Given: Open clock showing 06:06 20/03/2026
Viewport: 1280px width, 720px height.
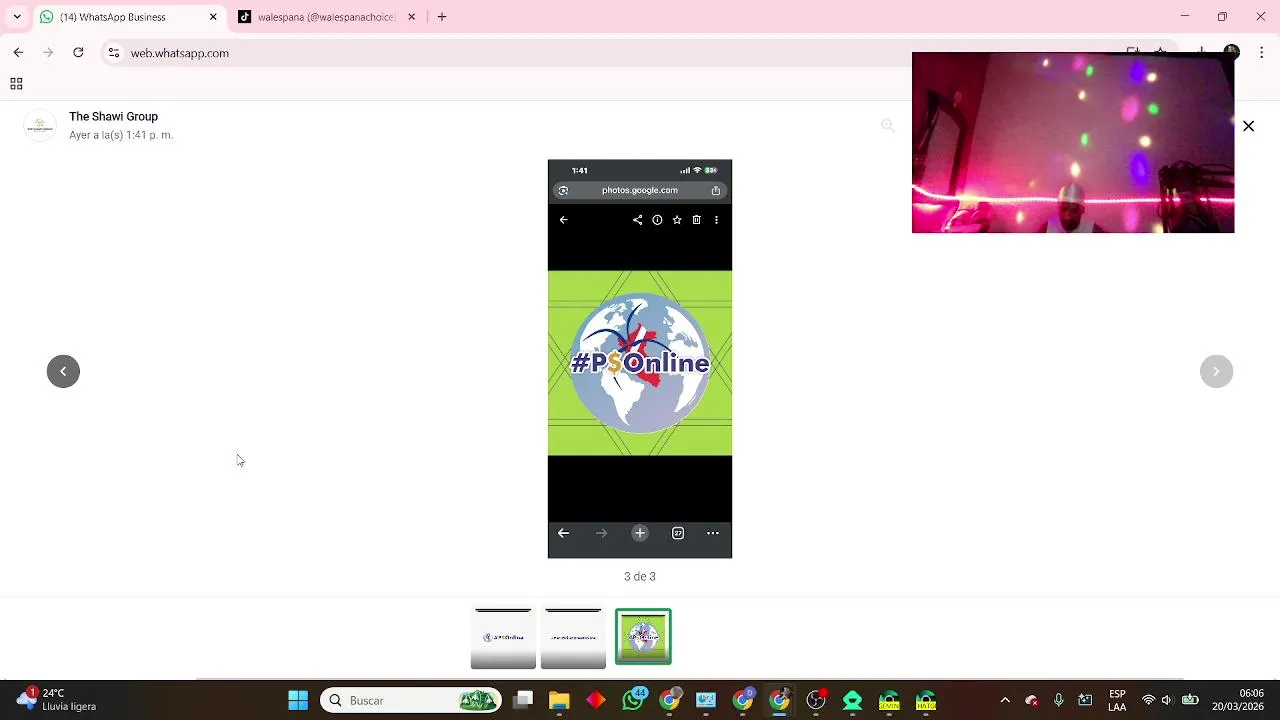Looking at the screenshot, I should (1238, 700).
